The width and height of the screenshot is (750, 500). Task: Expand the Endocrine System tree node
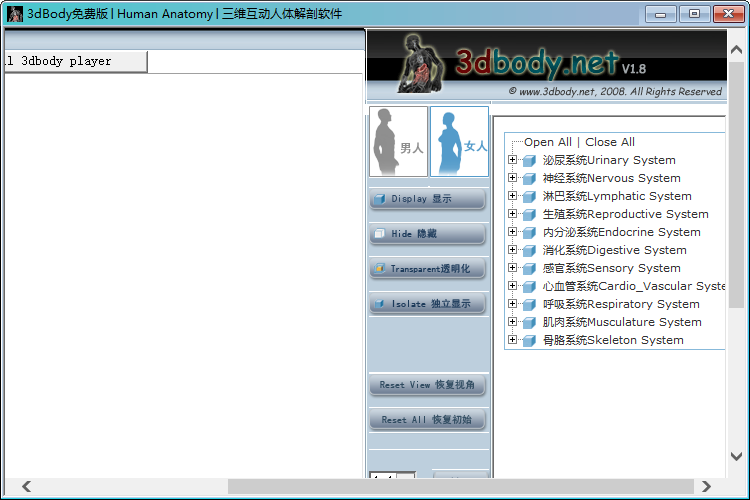[x=512, y=232]
